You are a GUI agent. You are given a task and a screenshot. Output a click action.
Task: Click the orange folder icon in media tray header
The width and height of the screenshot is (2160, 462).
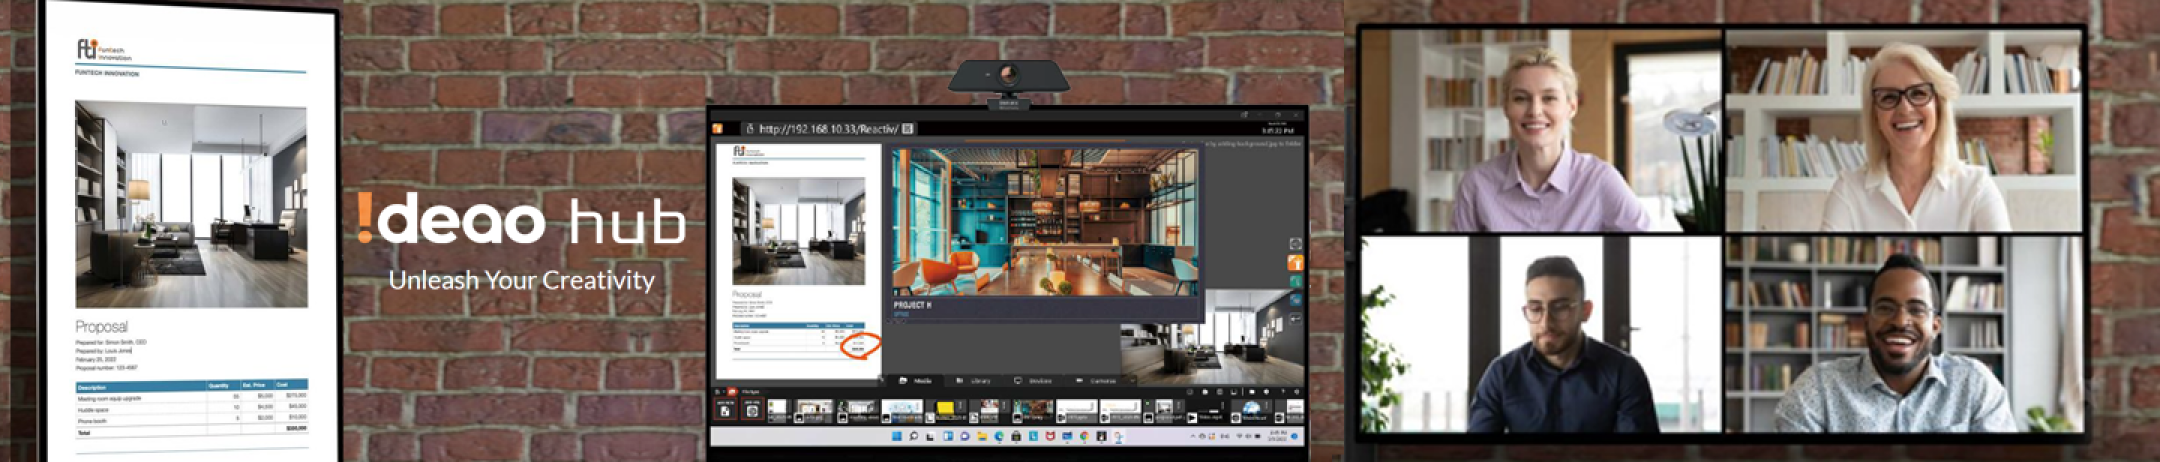tap(732, 391)
